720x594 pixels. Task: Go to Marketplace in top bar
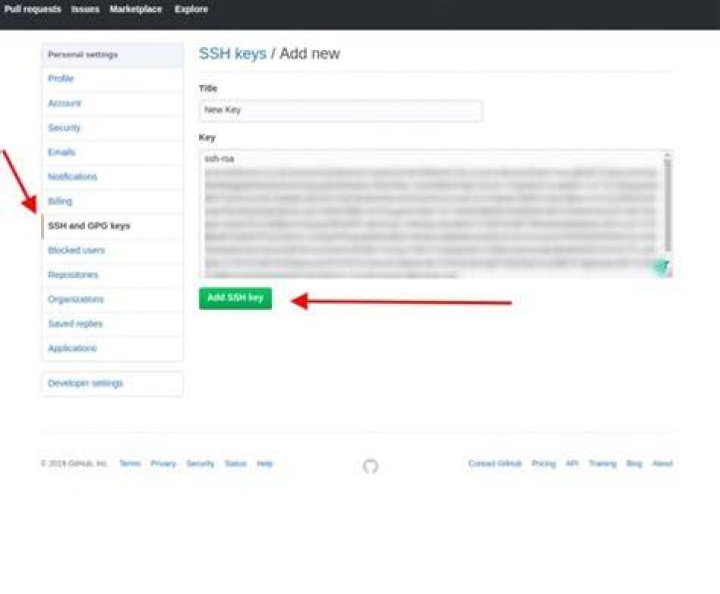135,9
